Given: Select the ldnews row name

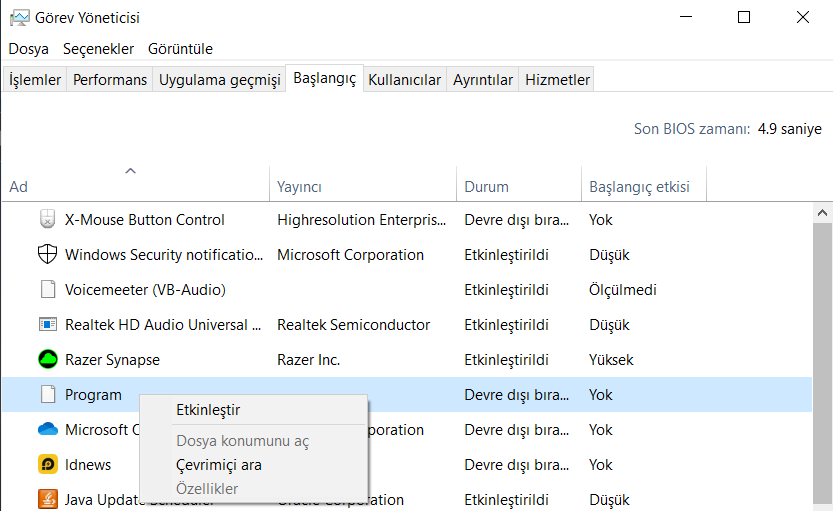Looking at the screenshot, I should click(88, 465).
